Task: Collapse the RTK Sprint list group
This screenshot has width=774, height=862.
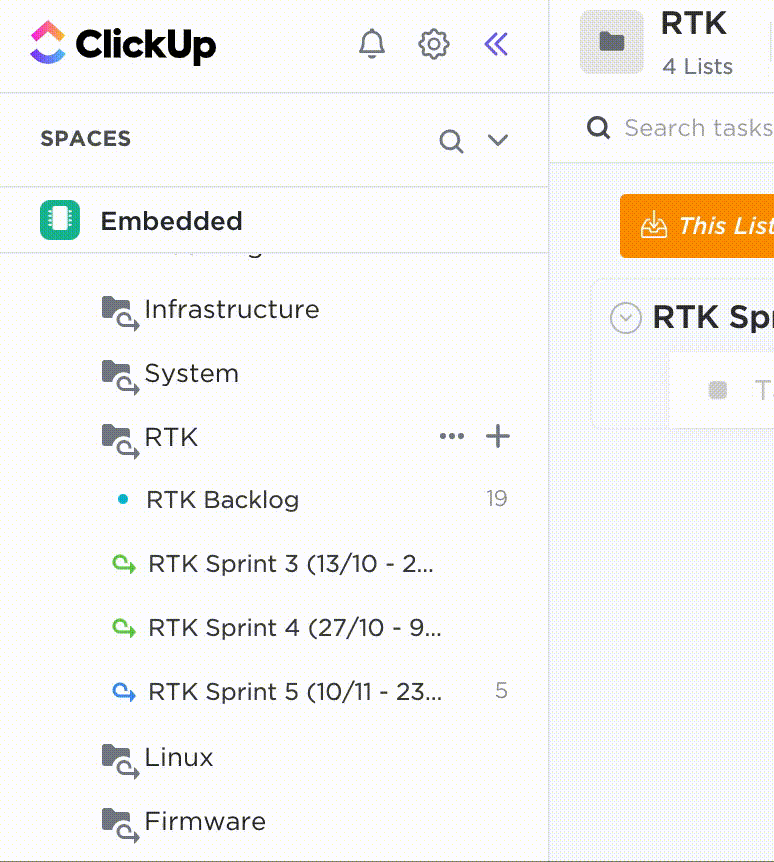Action: (626, 317)
